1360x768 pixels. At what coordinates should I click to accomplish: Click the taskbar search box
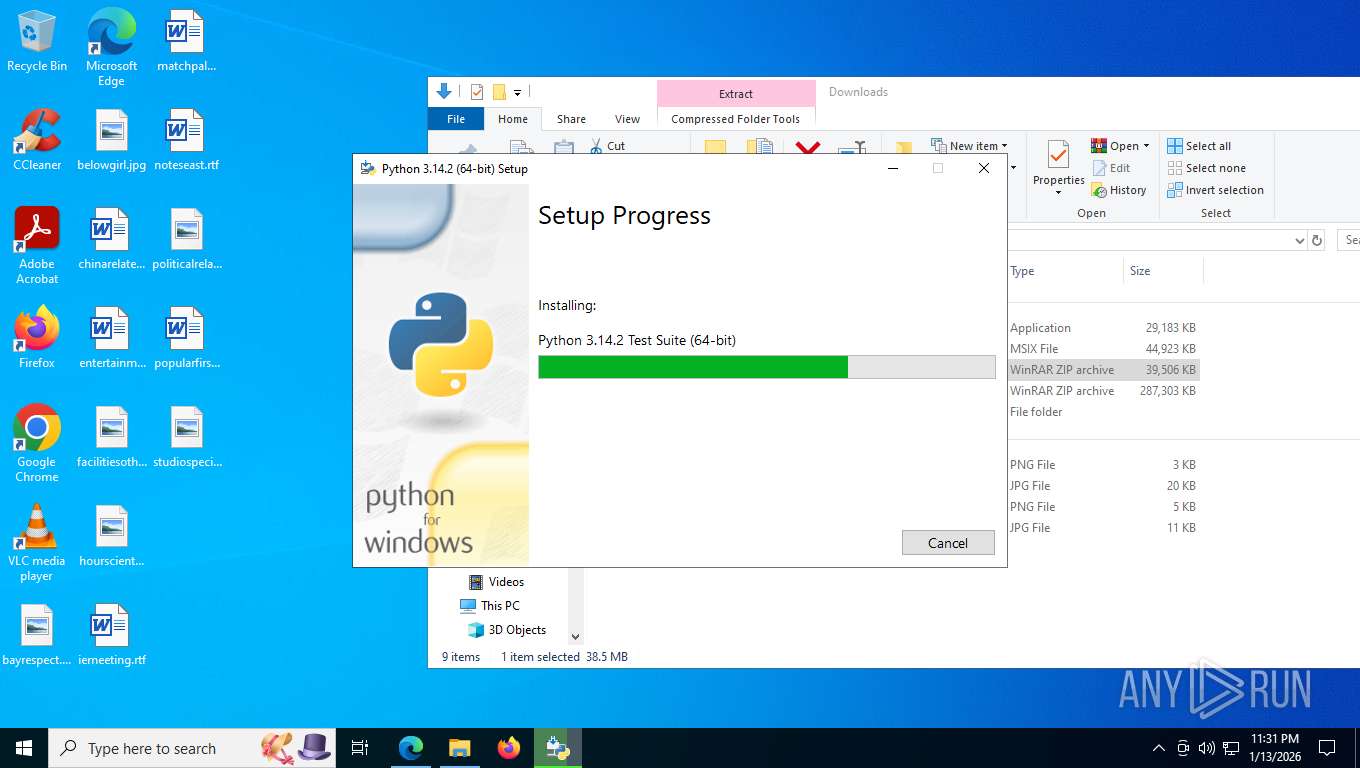pyautogui.click(x=192, y=748)
